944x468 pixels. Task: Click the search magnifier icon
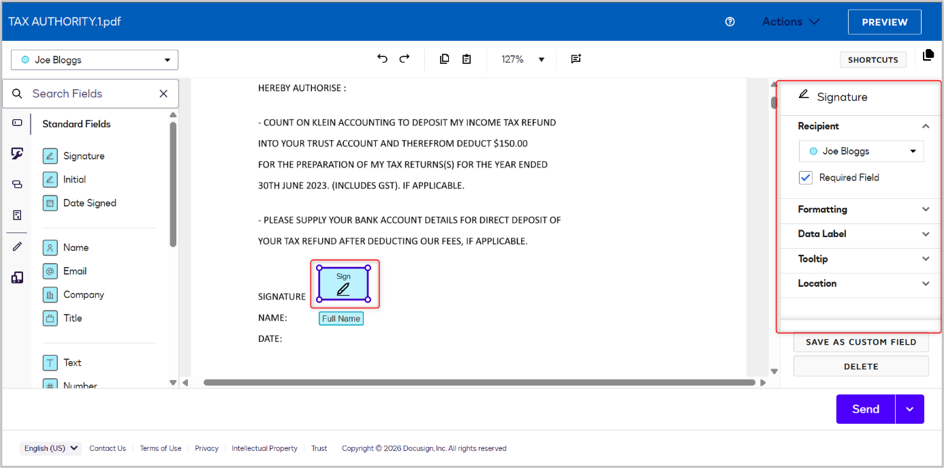tap(17, 93)
